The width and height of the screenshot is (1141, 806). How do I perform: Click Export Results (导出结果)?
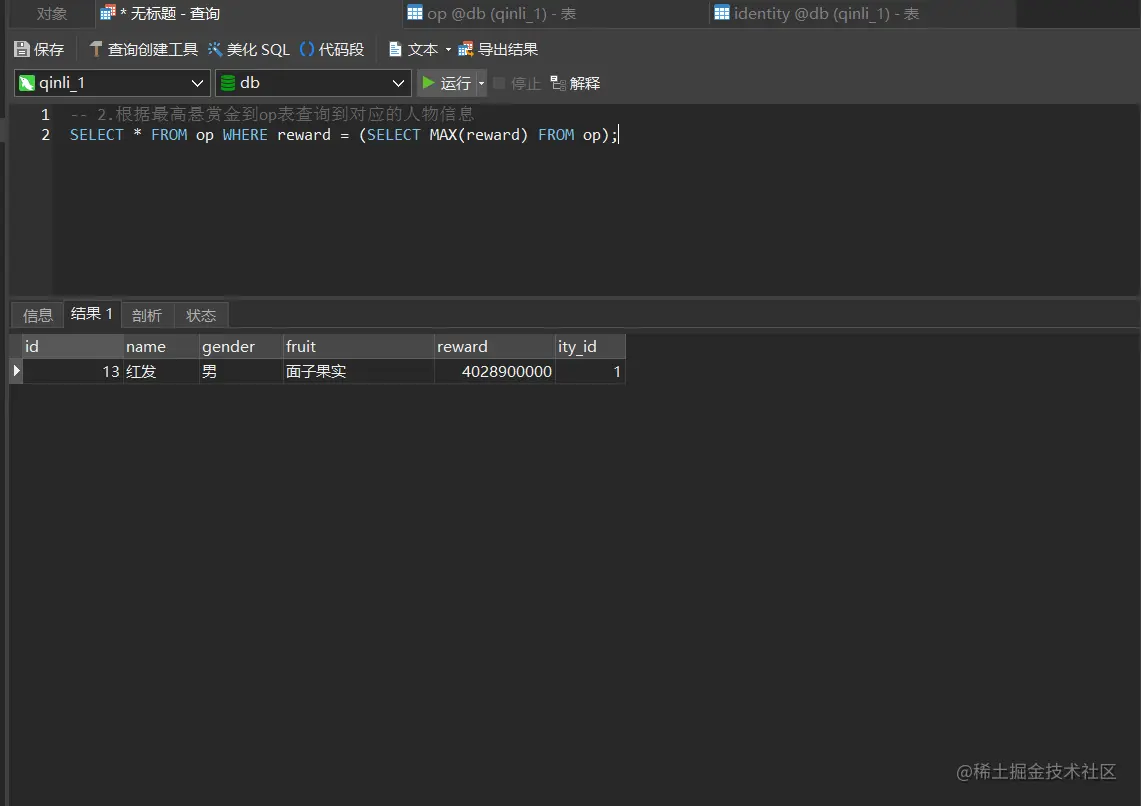[x=498, y=49]
